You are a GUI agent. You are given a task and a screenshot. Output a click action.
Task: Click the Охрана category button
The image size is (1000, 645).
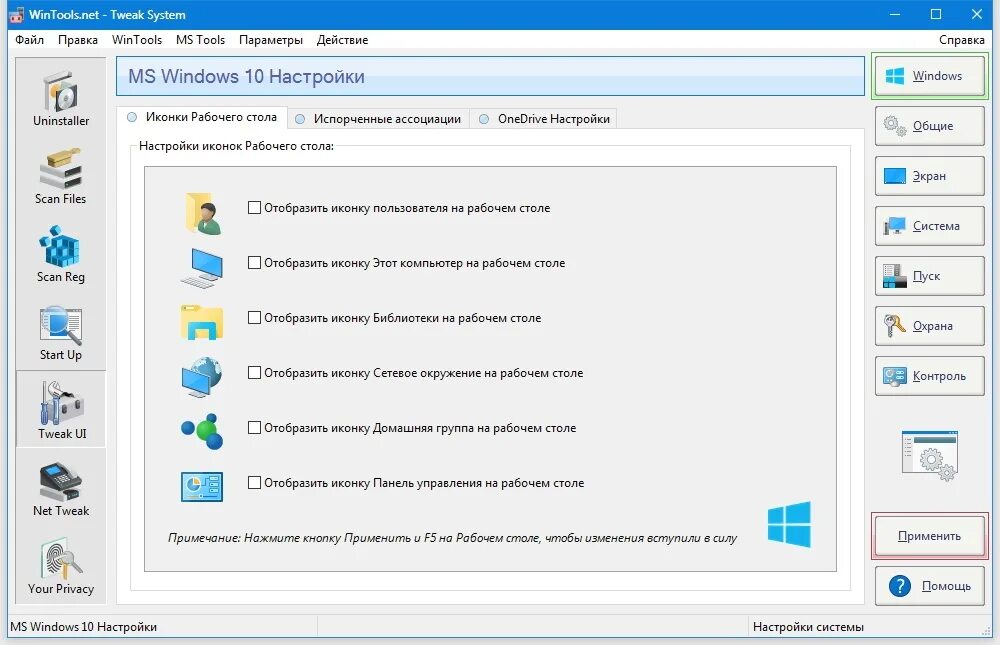click(x=929, y=326)
